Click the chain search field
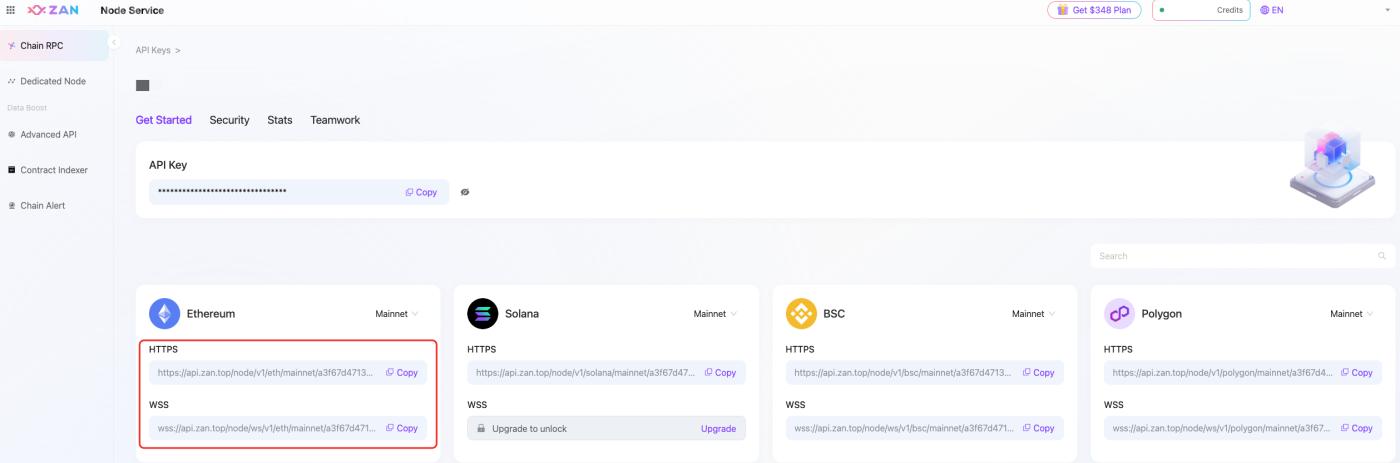 [x=1235, y=256]
